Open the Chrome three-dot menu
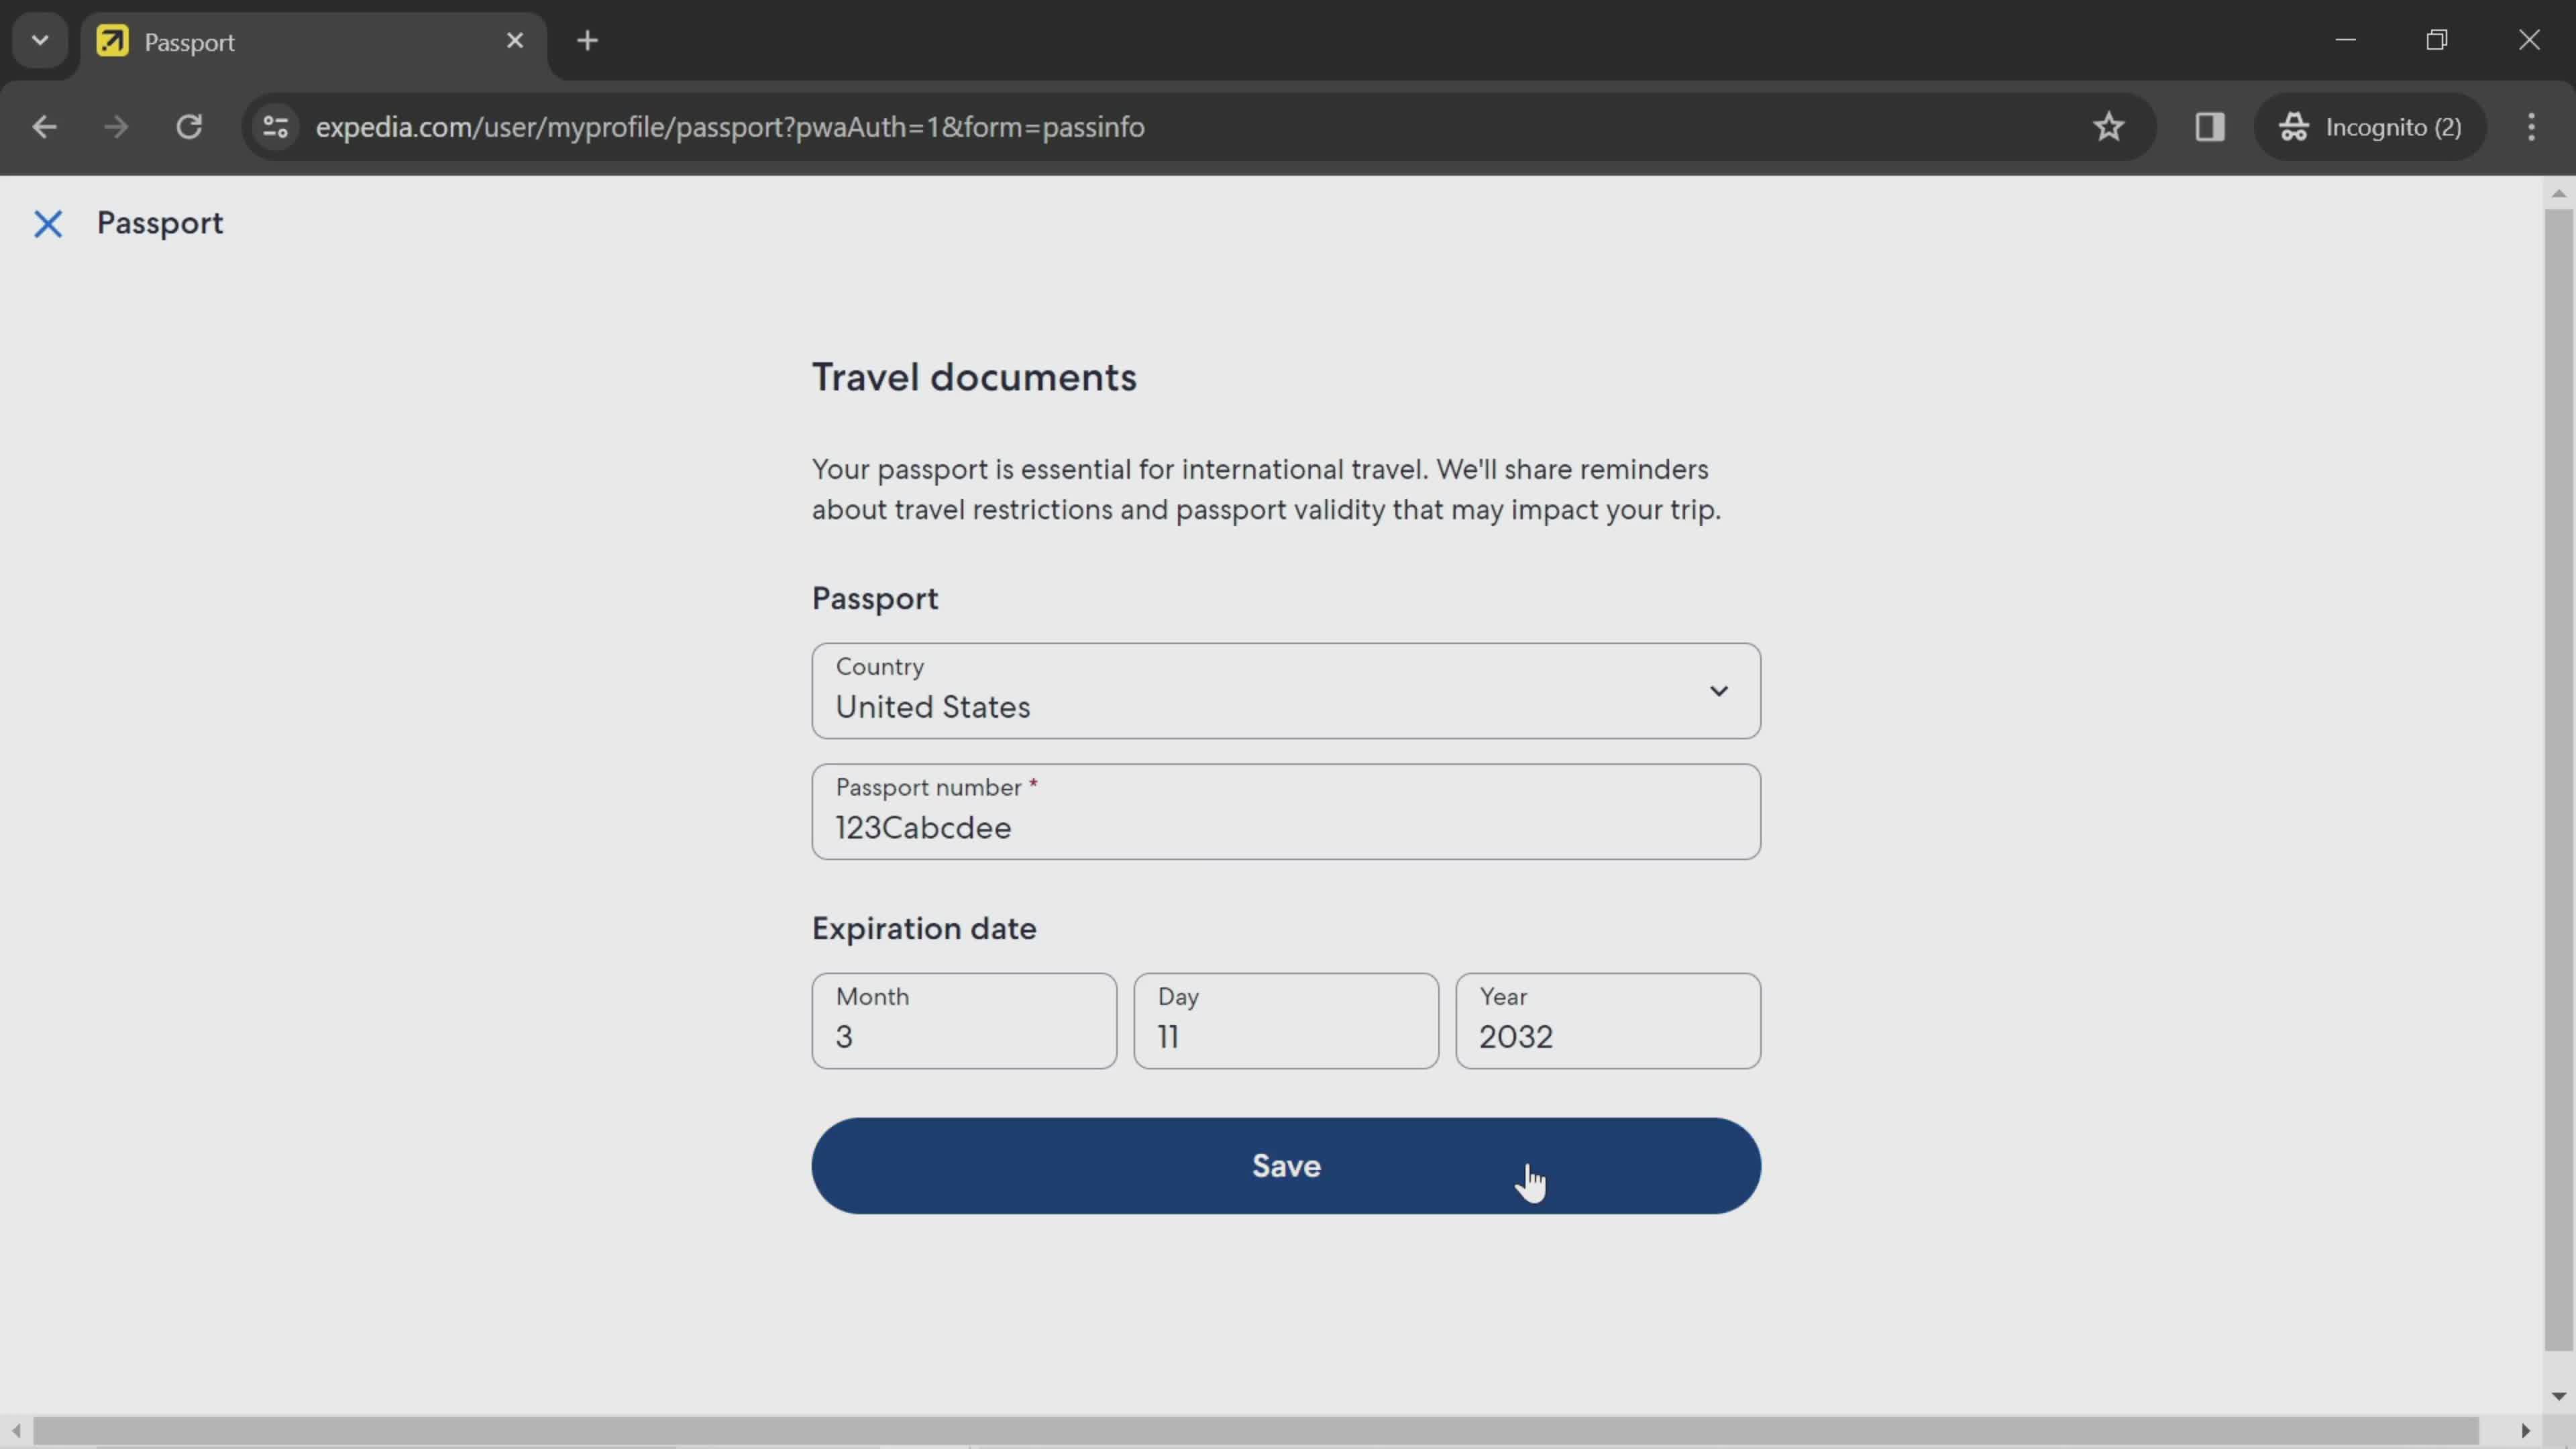Image resolution: width=2576 pixels, height=1449 pixels. (x=2531, y=127)
